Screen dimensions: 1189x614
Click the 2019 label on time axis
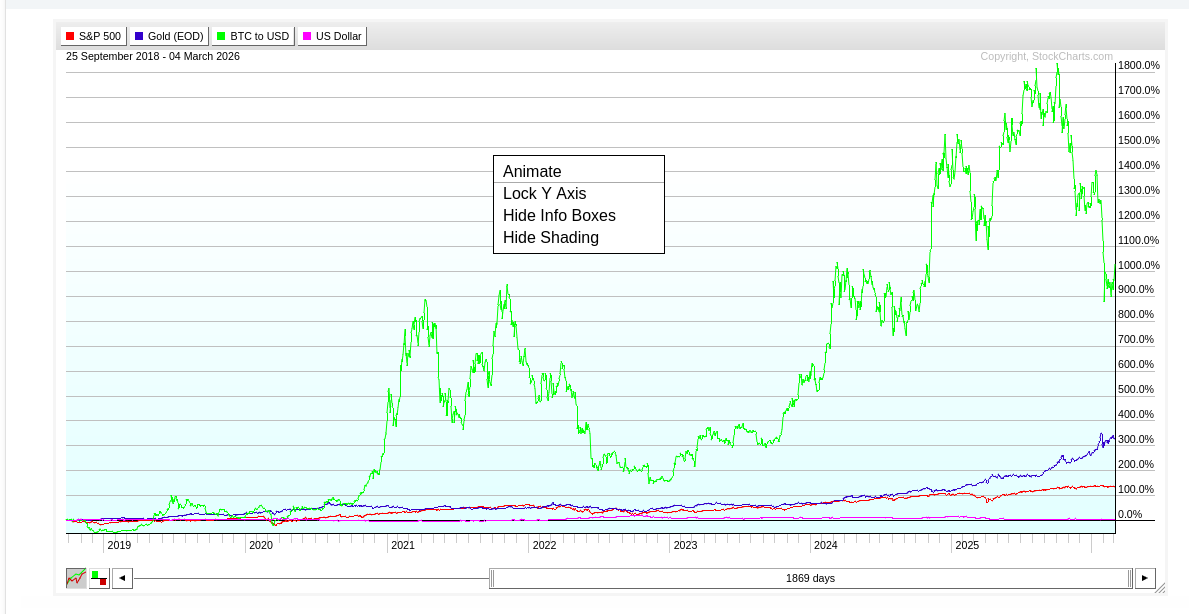pyautogui.click(x=119, y=545)
